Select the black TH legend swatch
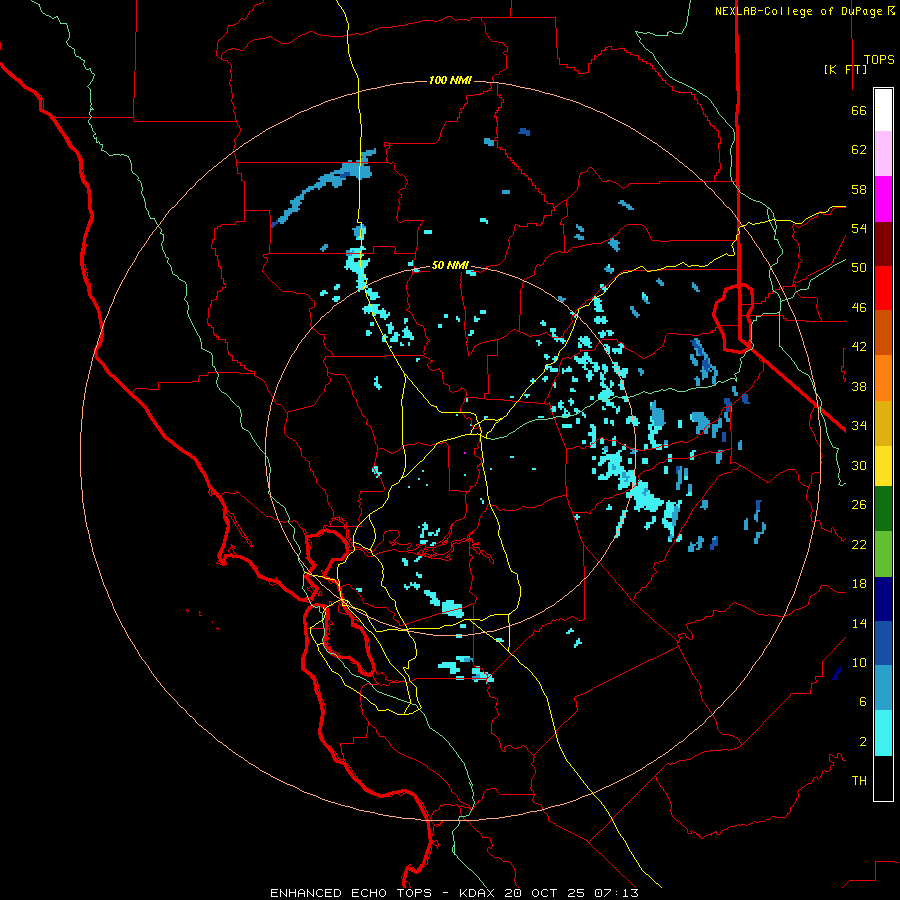 click(883, 778)
